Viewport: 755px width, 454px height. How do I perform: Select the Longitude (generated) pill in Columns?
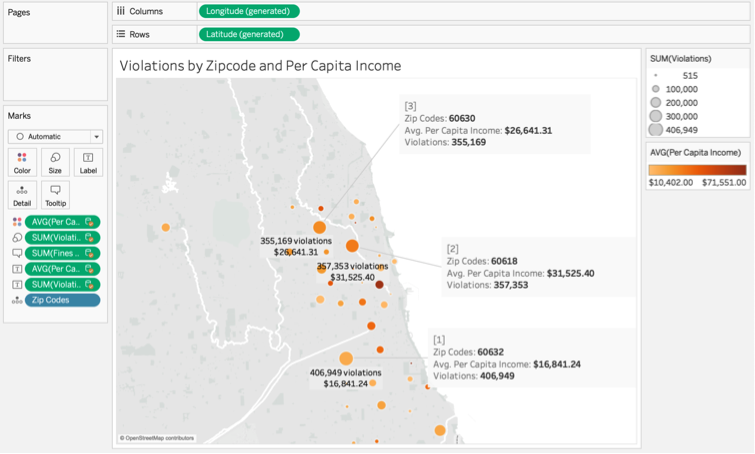(x=249, y=11)
